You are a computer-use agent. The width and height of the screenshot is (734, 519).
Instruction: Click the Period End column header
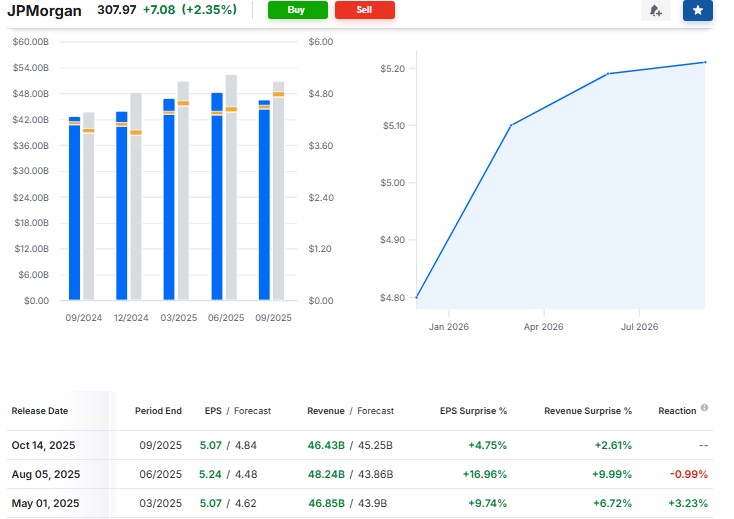click(158, 411)
